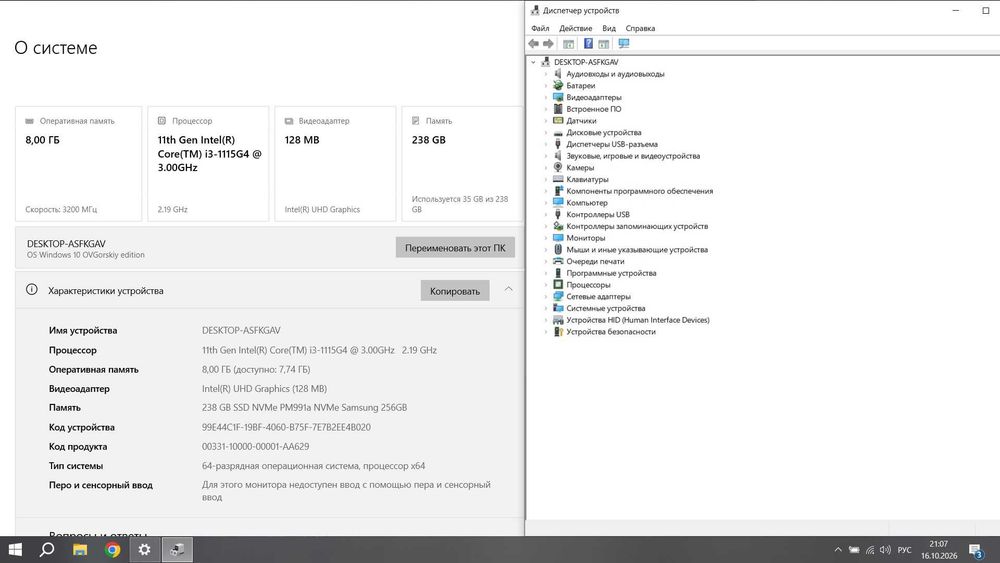This screenshot has width=1000, height=563.
Task: Click the Копировать button
Action: tap(455, 291)
